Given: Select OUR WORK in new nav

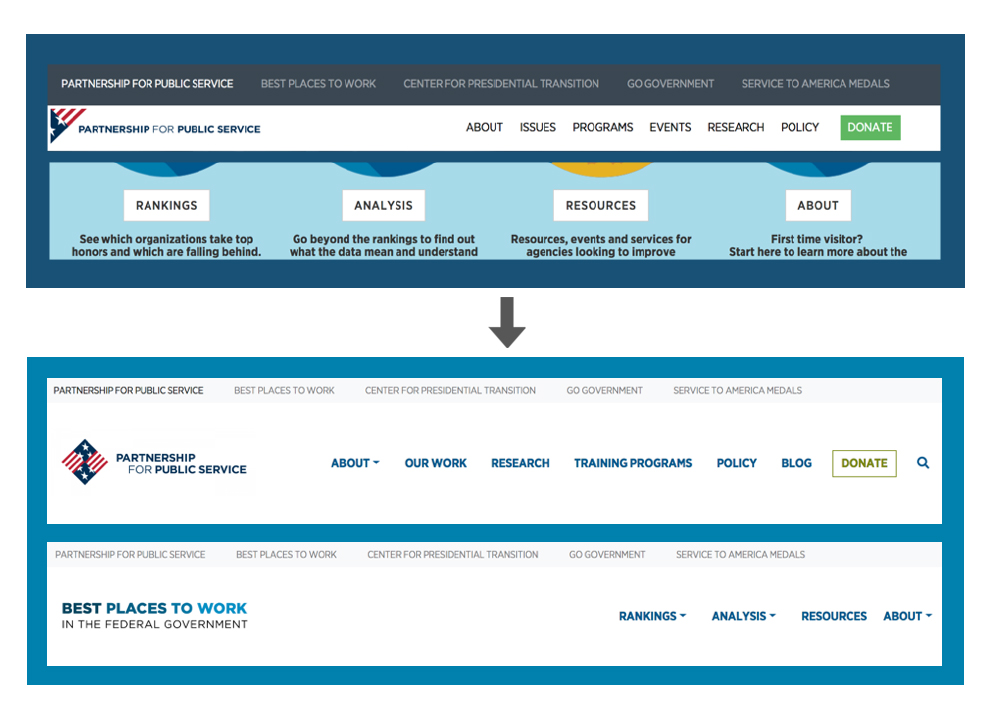Looking at the screenshot, I should 436,463.
